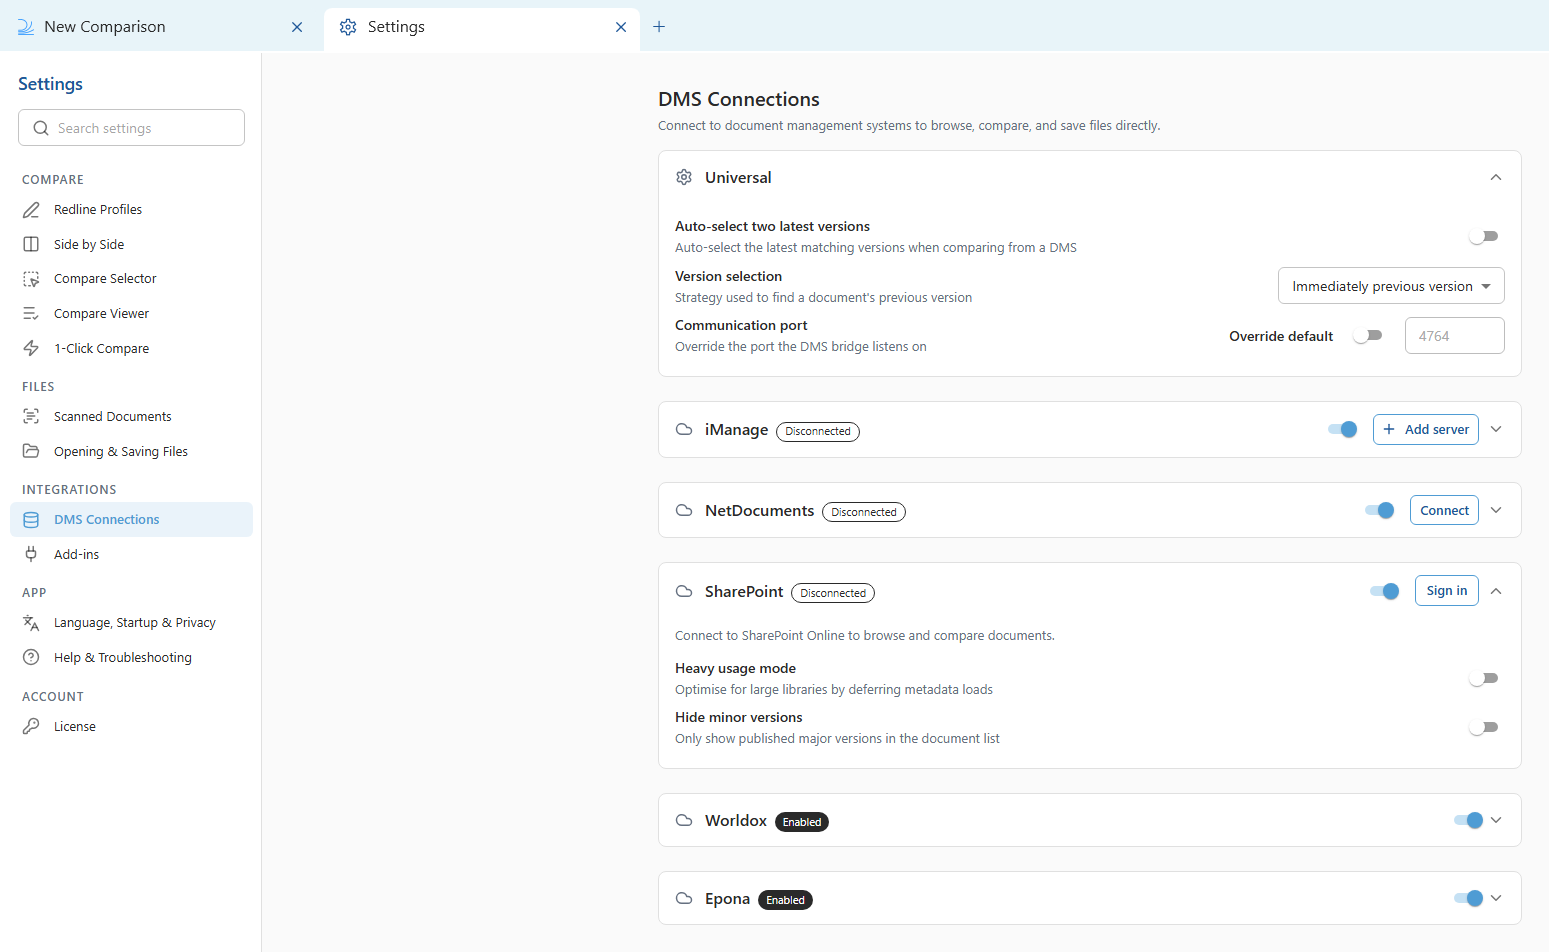Go to Side by Side settings
This screenshot has height=952, width=1549.
[x=131, y=244]
